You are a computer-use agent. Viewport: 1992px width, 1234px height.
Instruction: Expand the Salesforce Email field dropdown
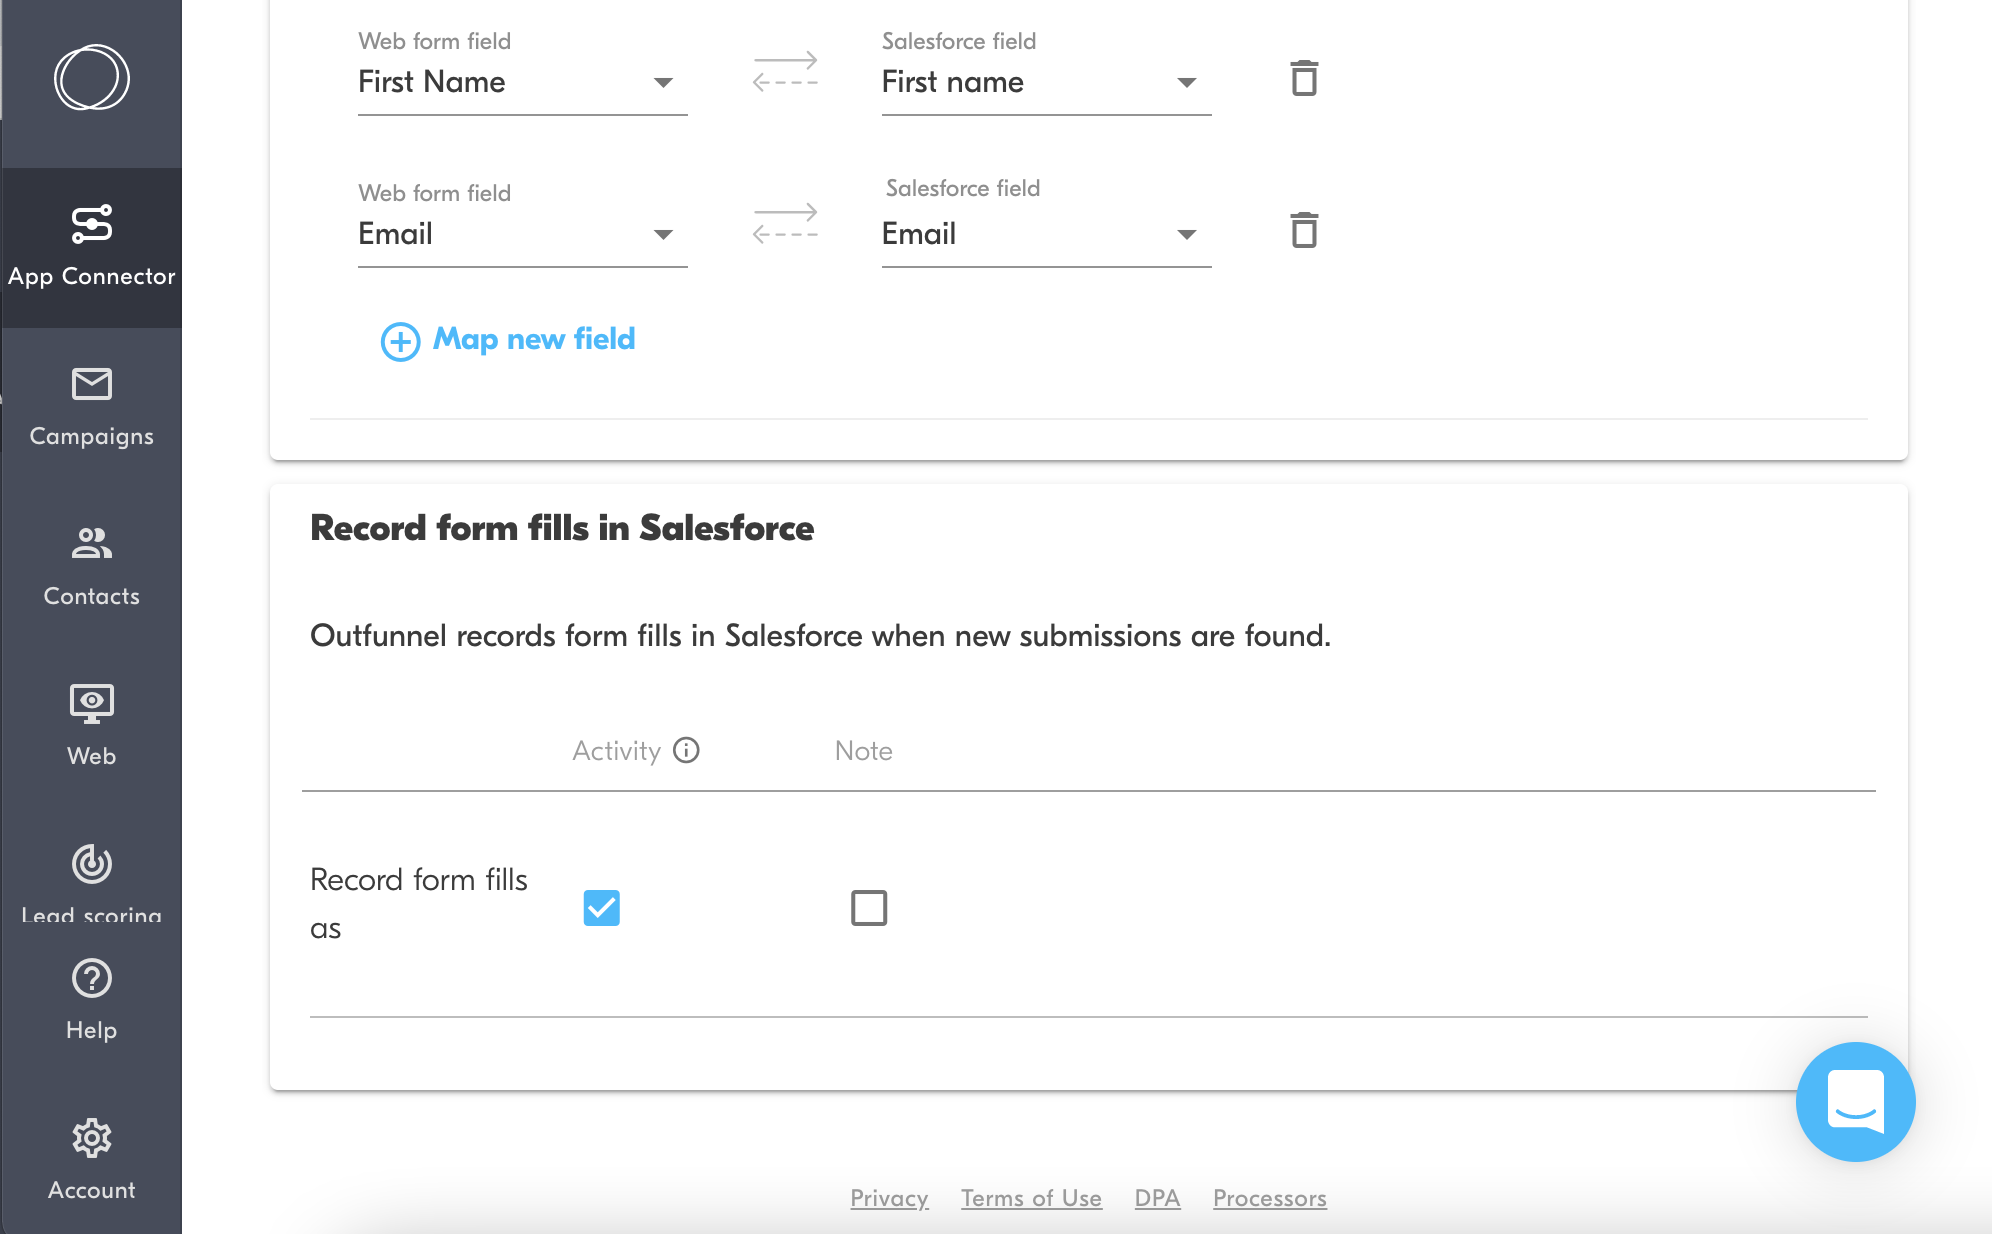1186,234
